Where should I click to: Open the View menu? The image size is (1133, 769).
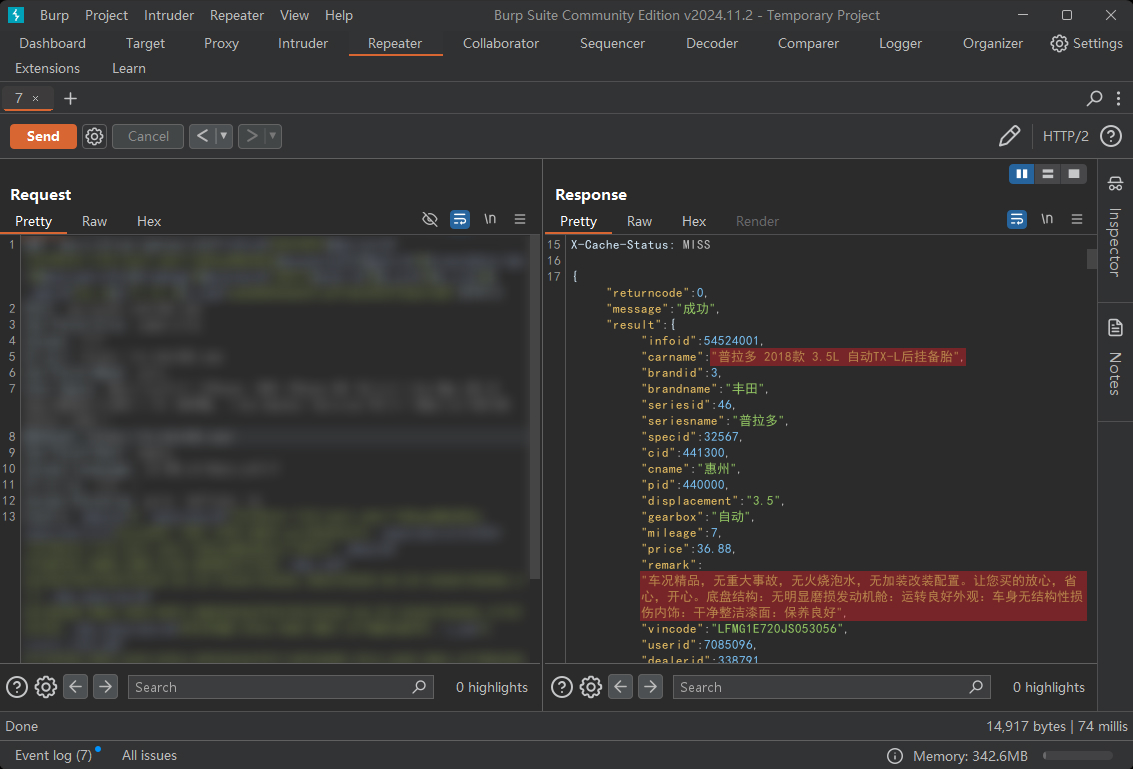294,15
